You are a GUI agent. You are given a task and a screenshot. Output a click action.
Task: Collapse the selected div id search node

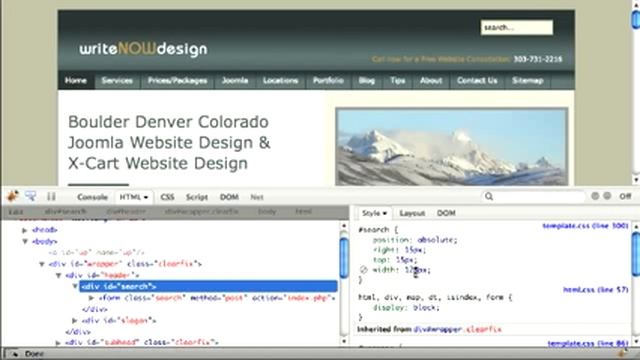tap(75, 286)
